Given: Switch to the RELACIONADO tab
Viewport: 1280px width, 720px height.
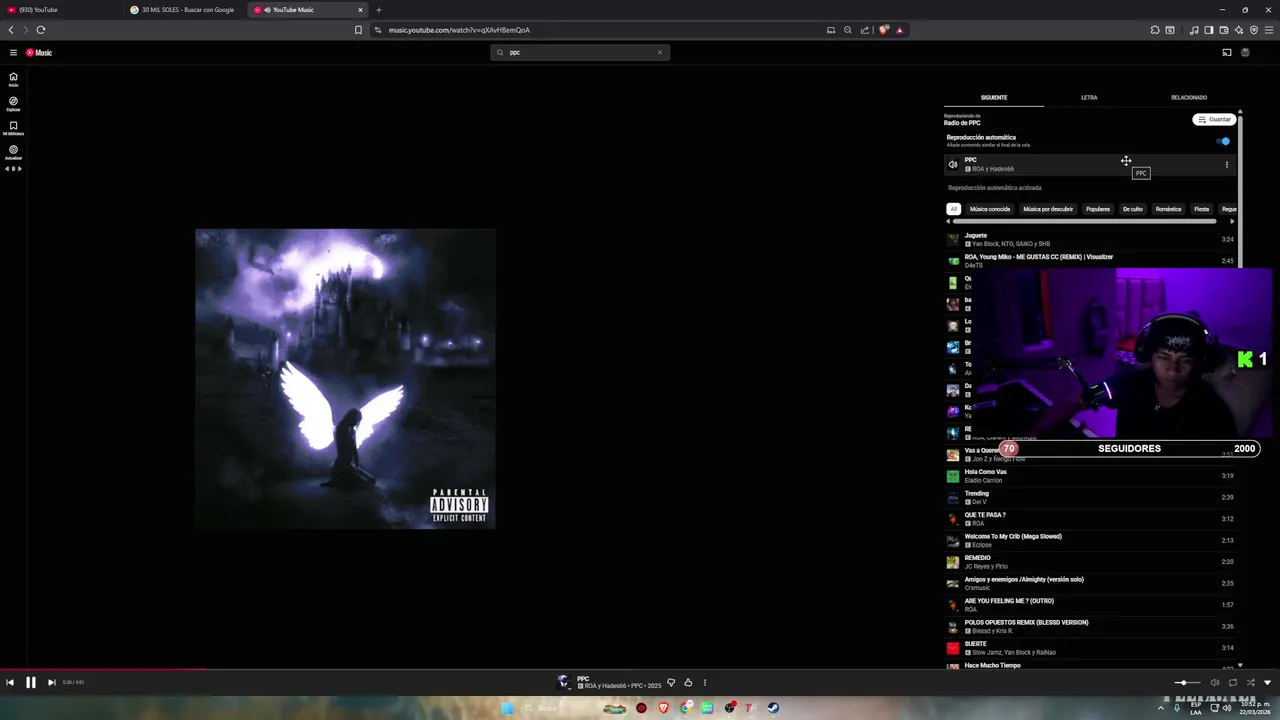Looking at the screenshot, I should click(x=1189, y=98).
